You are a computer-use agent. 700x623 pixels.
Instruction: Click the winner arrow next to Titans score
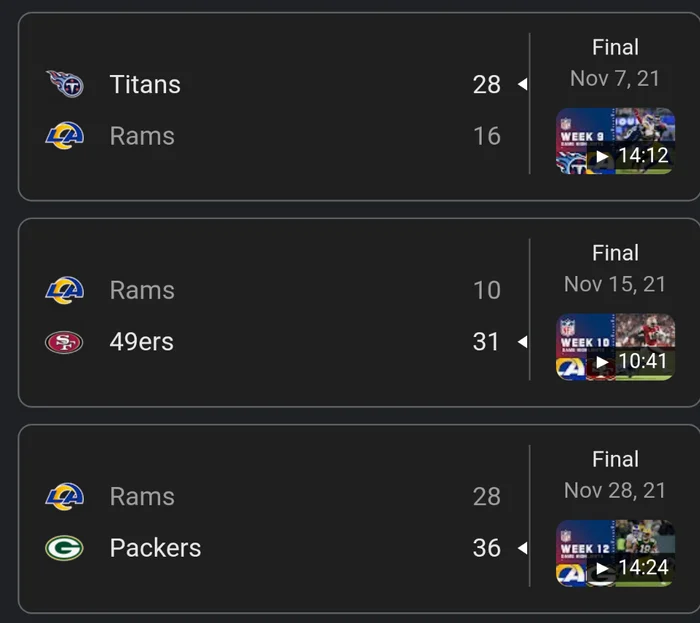point(522,85)
